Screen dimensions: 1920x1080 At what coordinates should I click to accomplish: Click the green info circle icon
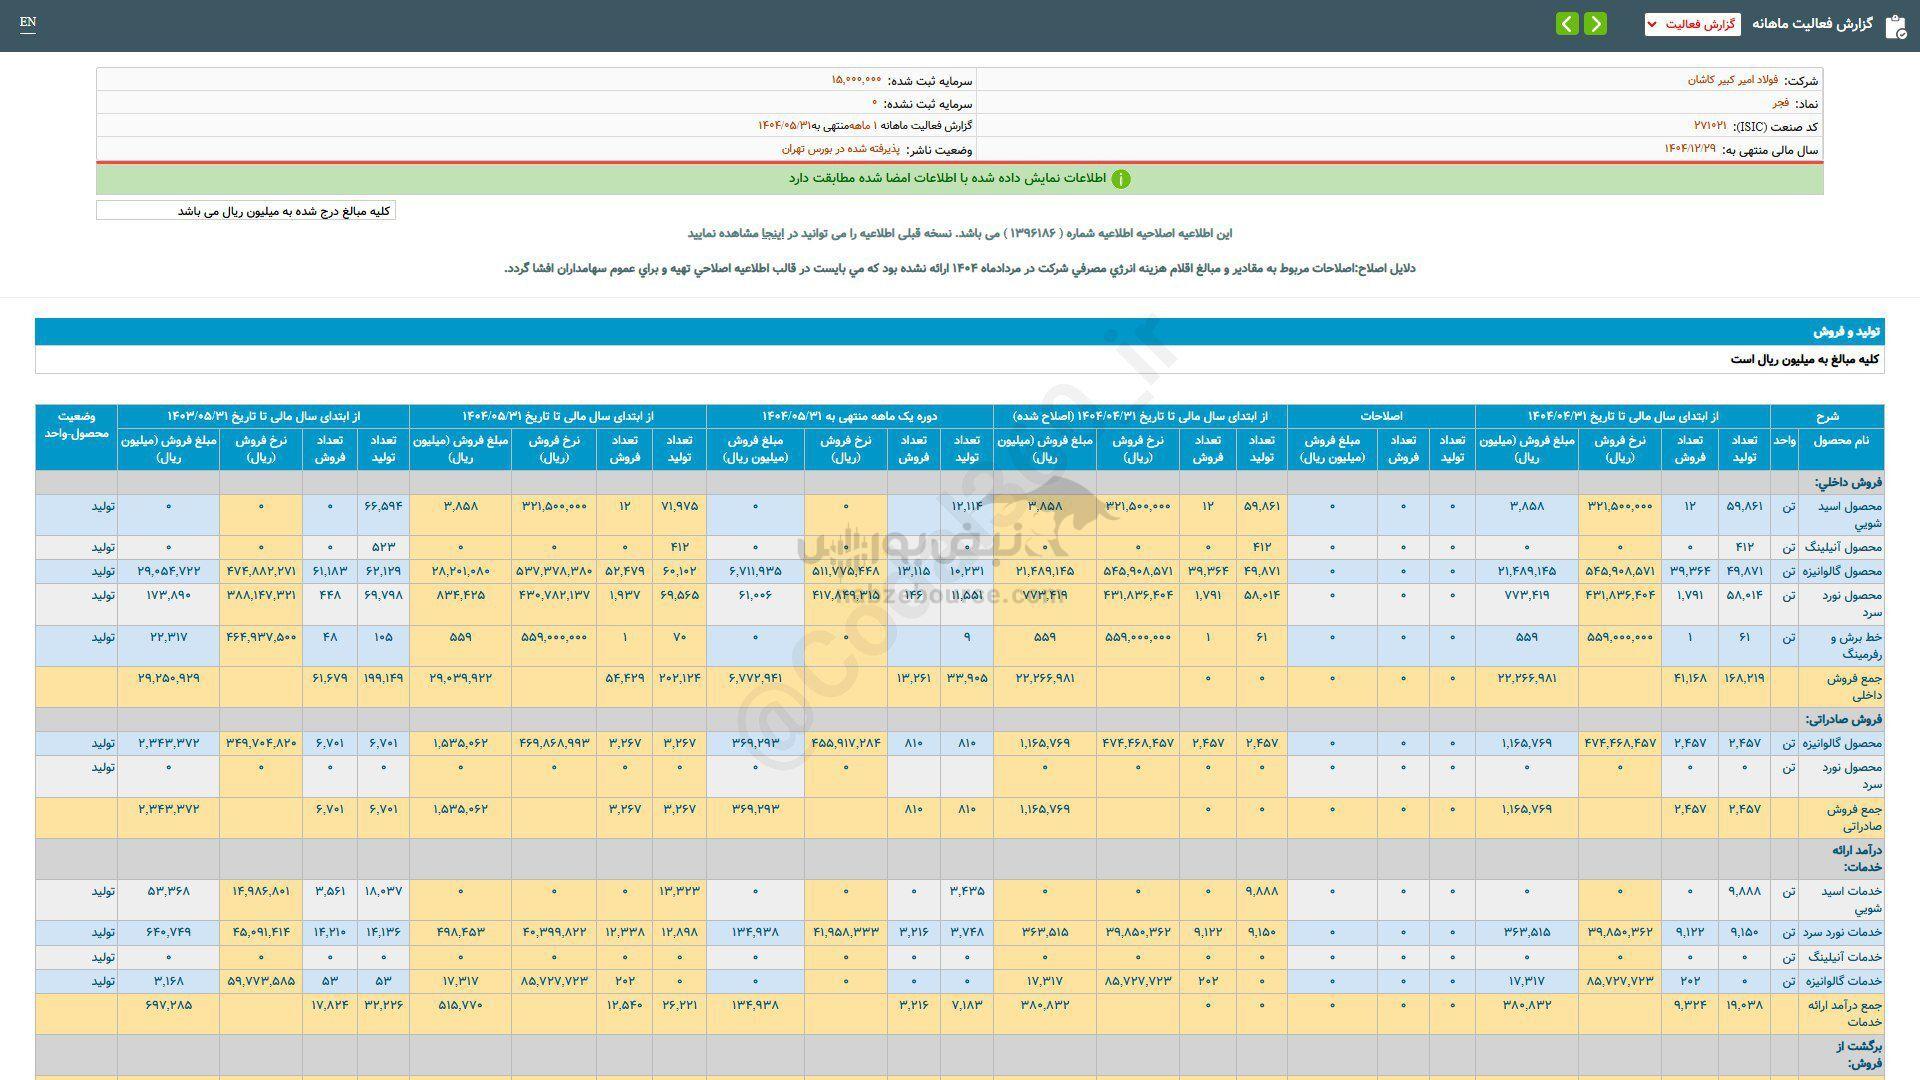[x=1121, y=179]
